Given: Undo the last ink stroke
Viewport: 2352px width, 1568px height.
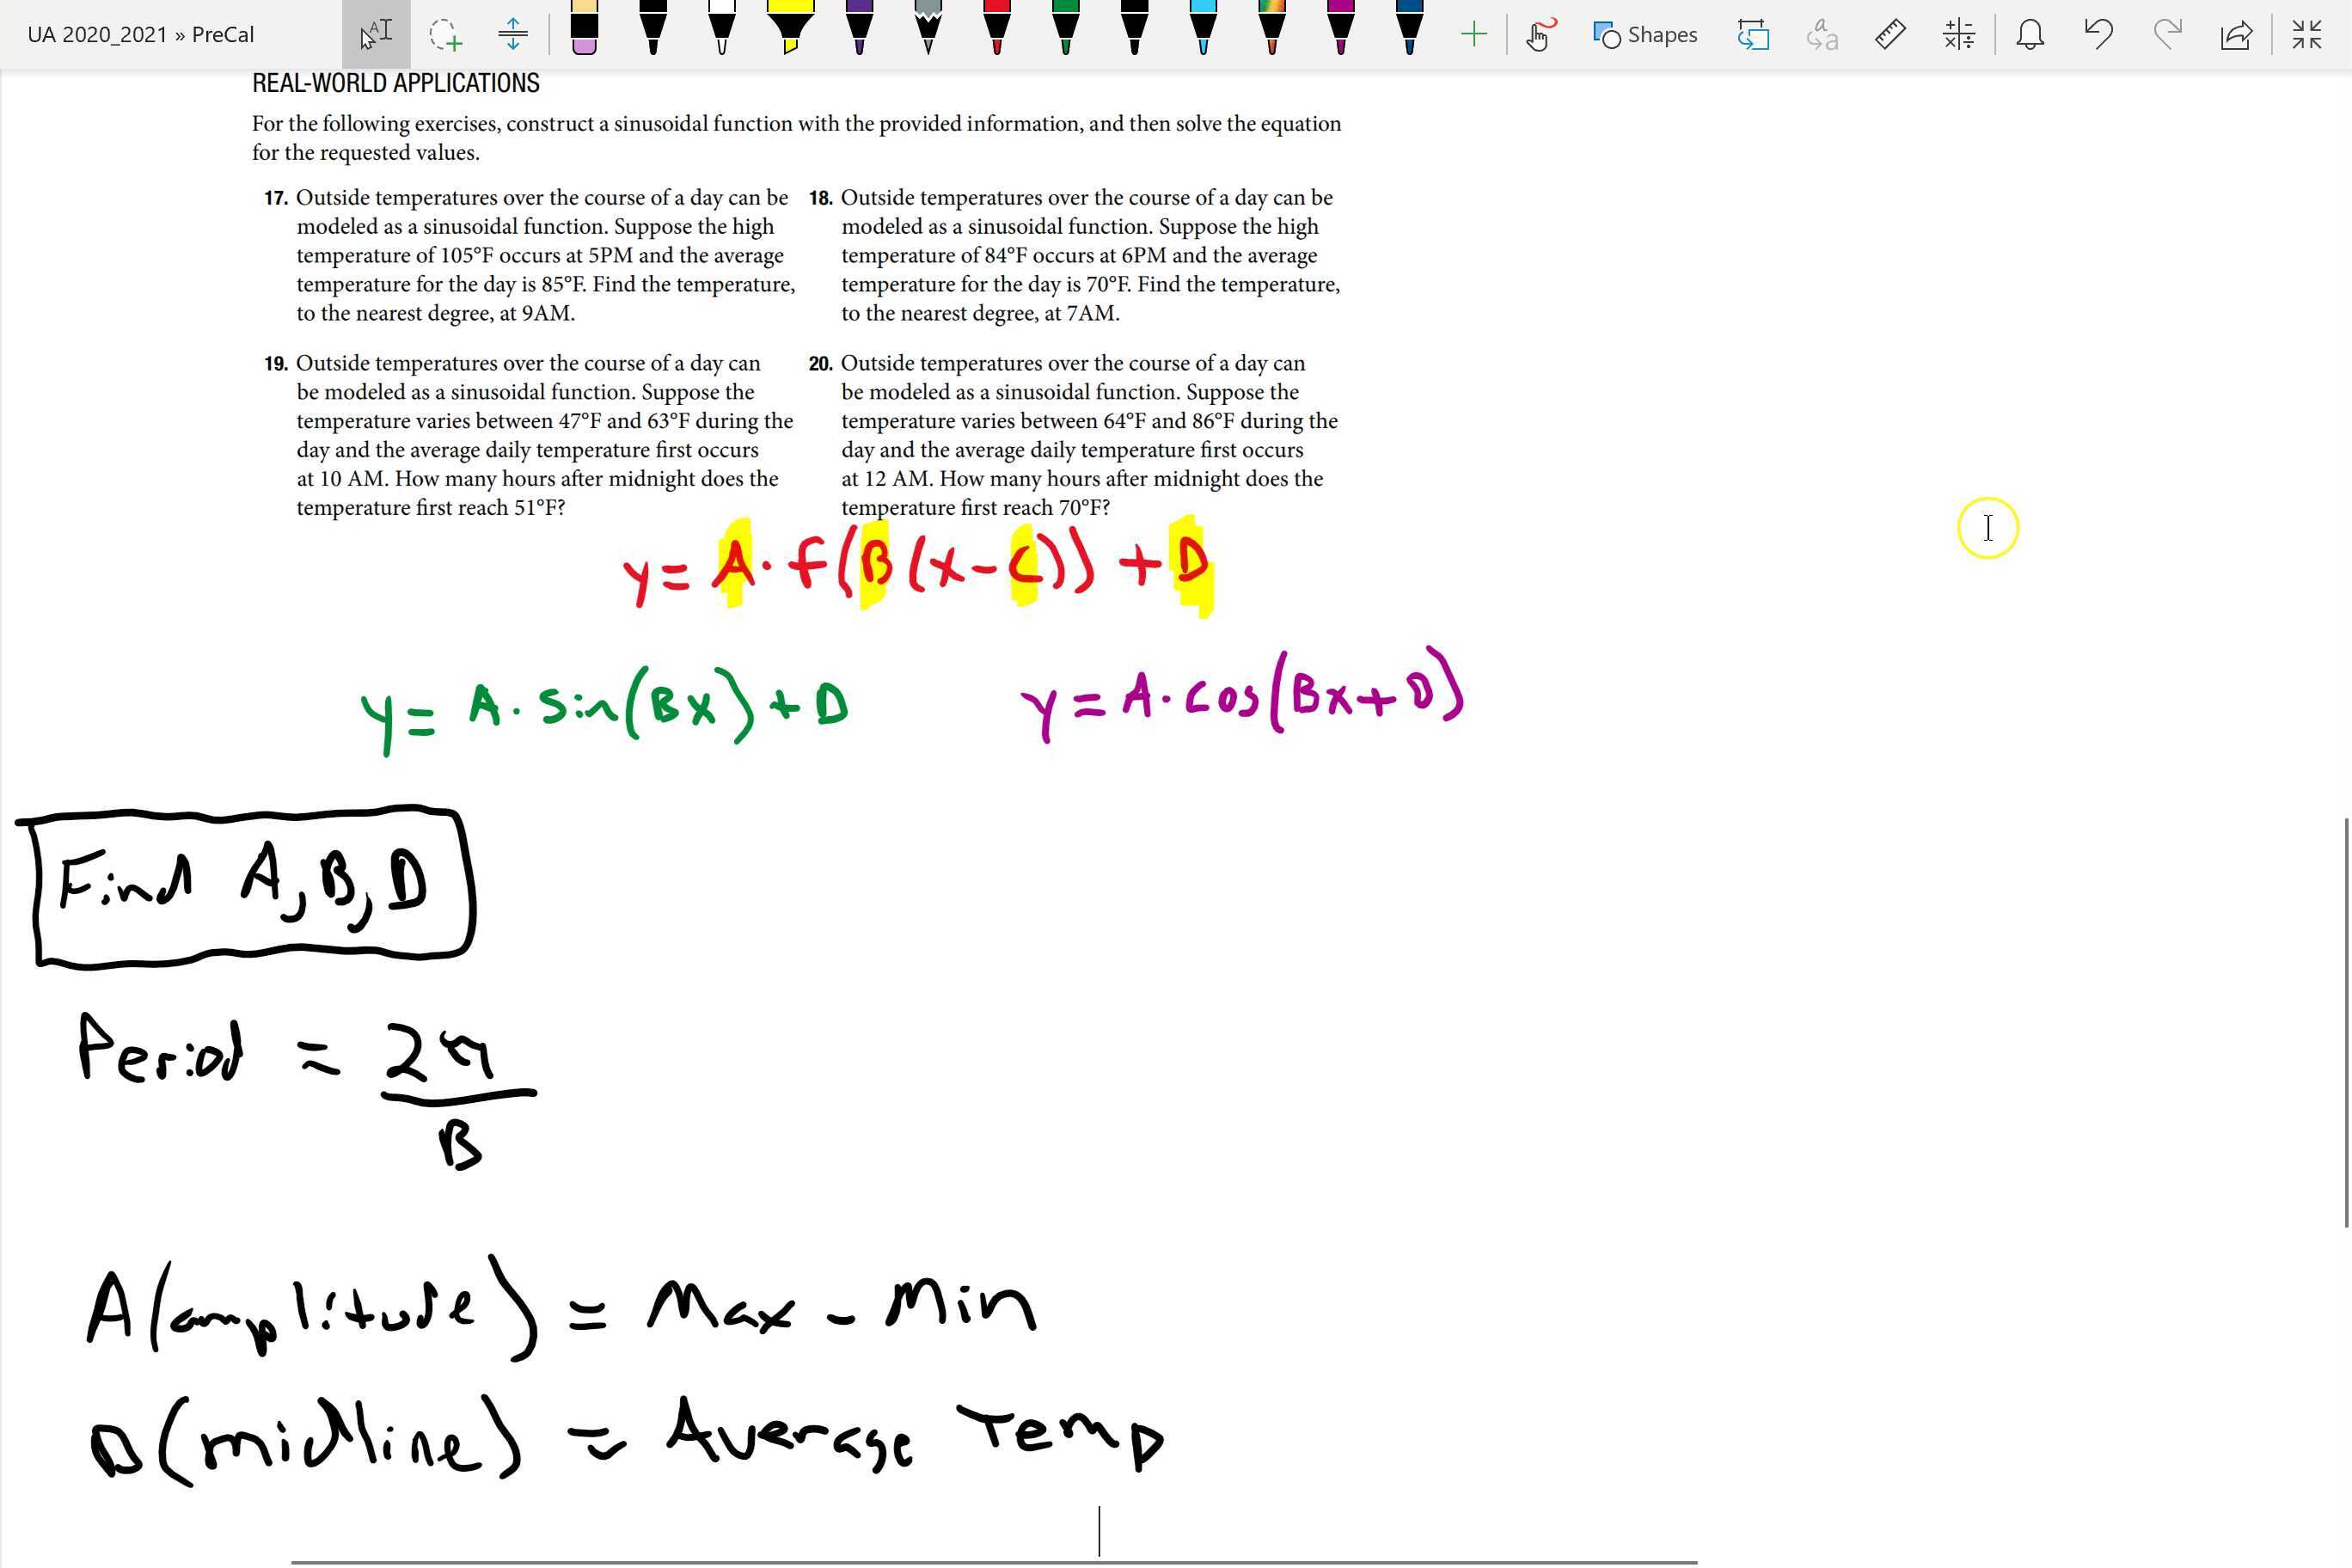Looking at the screenshot, I should coord(2098,35).
